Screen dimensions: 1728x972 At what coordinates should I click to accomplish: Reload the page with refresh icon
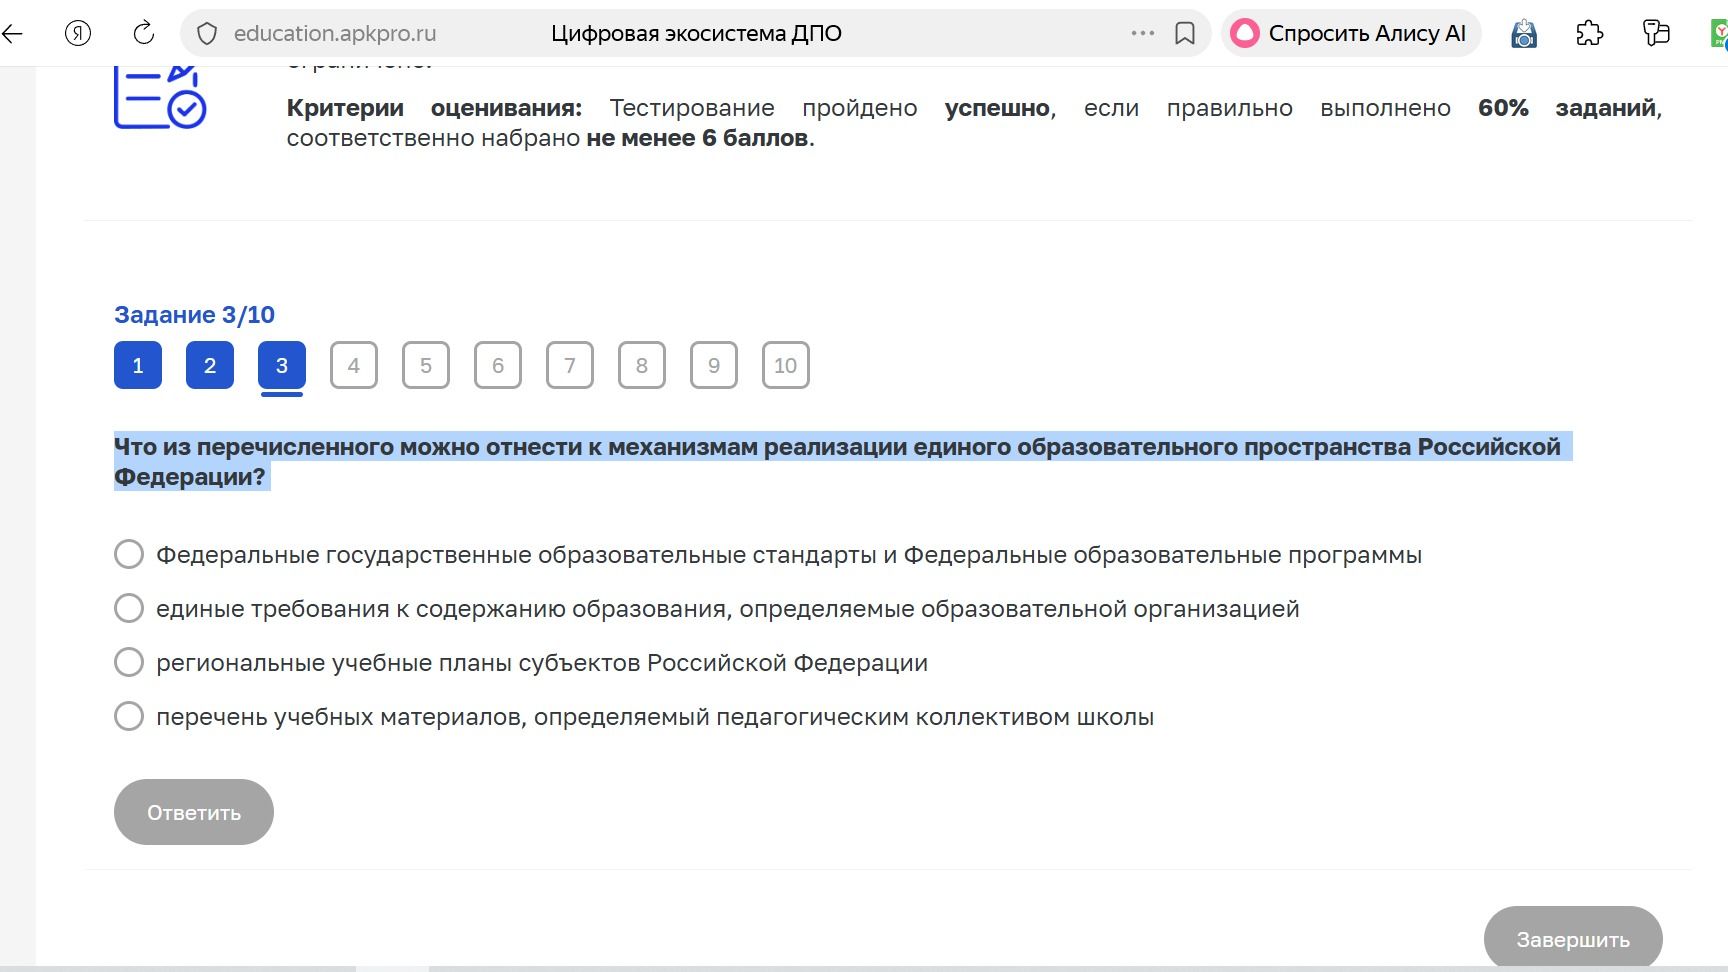tap(144, 33)
